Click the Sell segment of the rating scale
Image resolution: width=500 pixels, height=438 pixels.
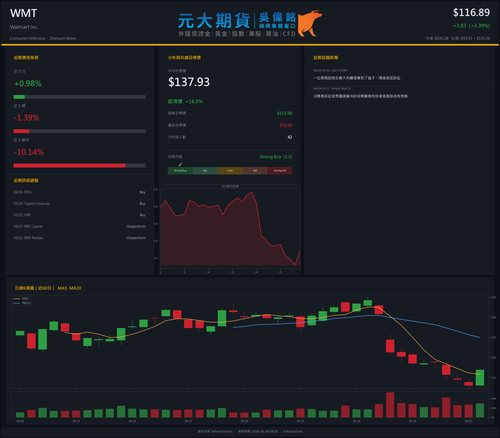[255, 171]
